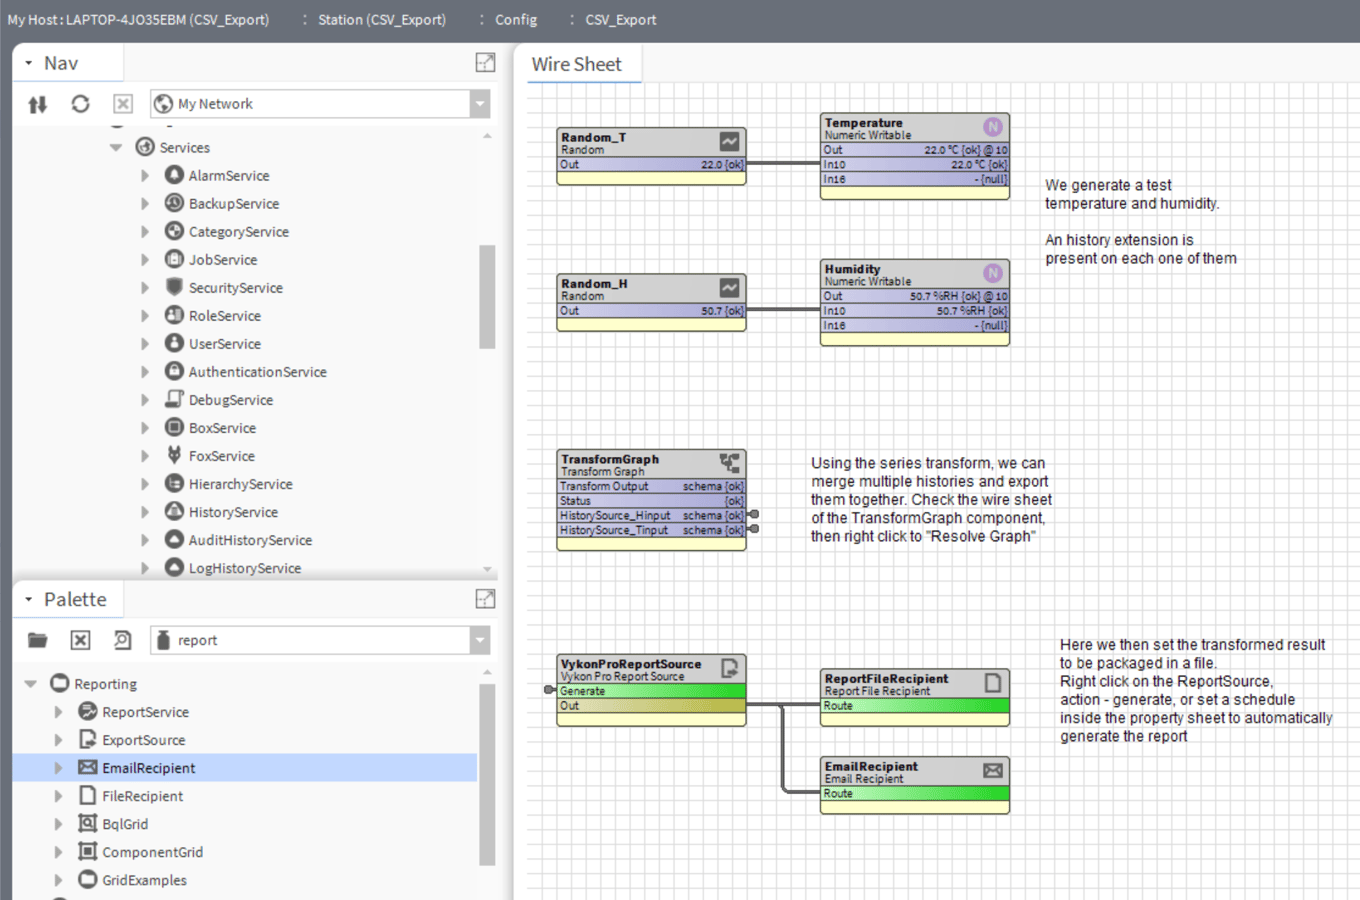Click the AlarmService bell icon
The width and height of the screenshot is (1360, 900).
tap(173, 175)
